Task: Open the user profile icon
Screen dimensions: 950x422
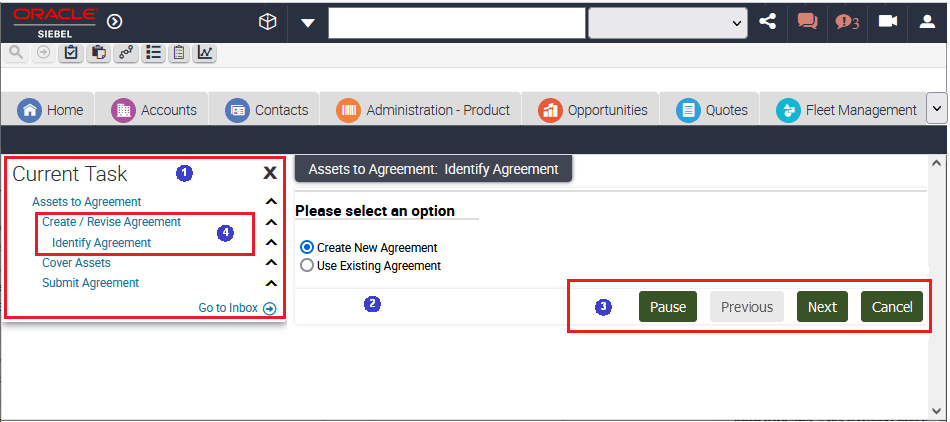Action: (x=927, y=22)
